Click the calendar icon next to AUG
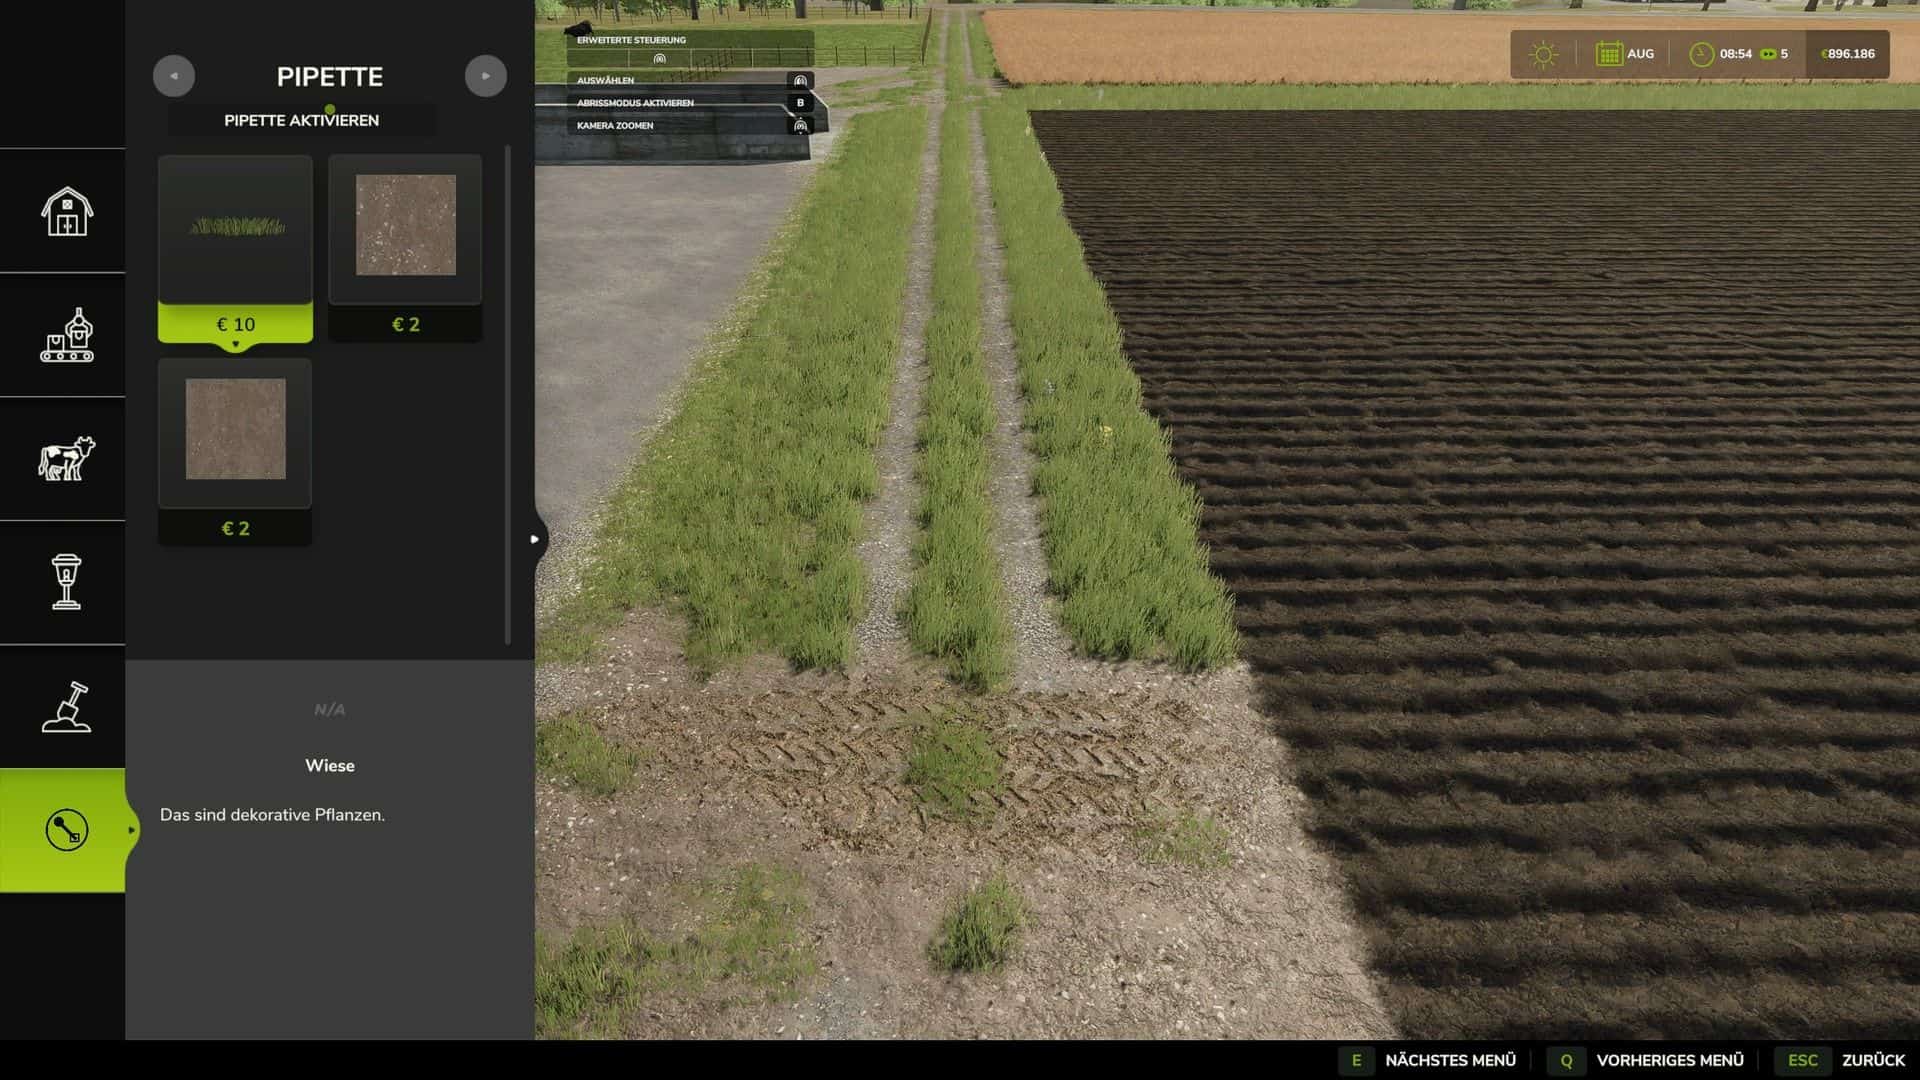Image resolution: width=1920 pixels, height=1080 pixels. 1608,54
